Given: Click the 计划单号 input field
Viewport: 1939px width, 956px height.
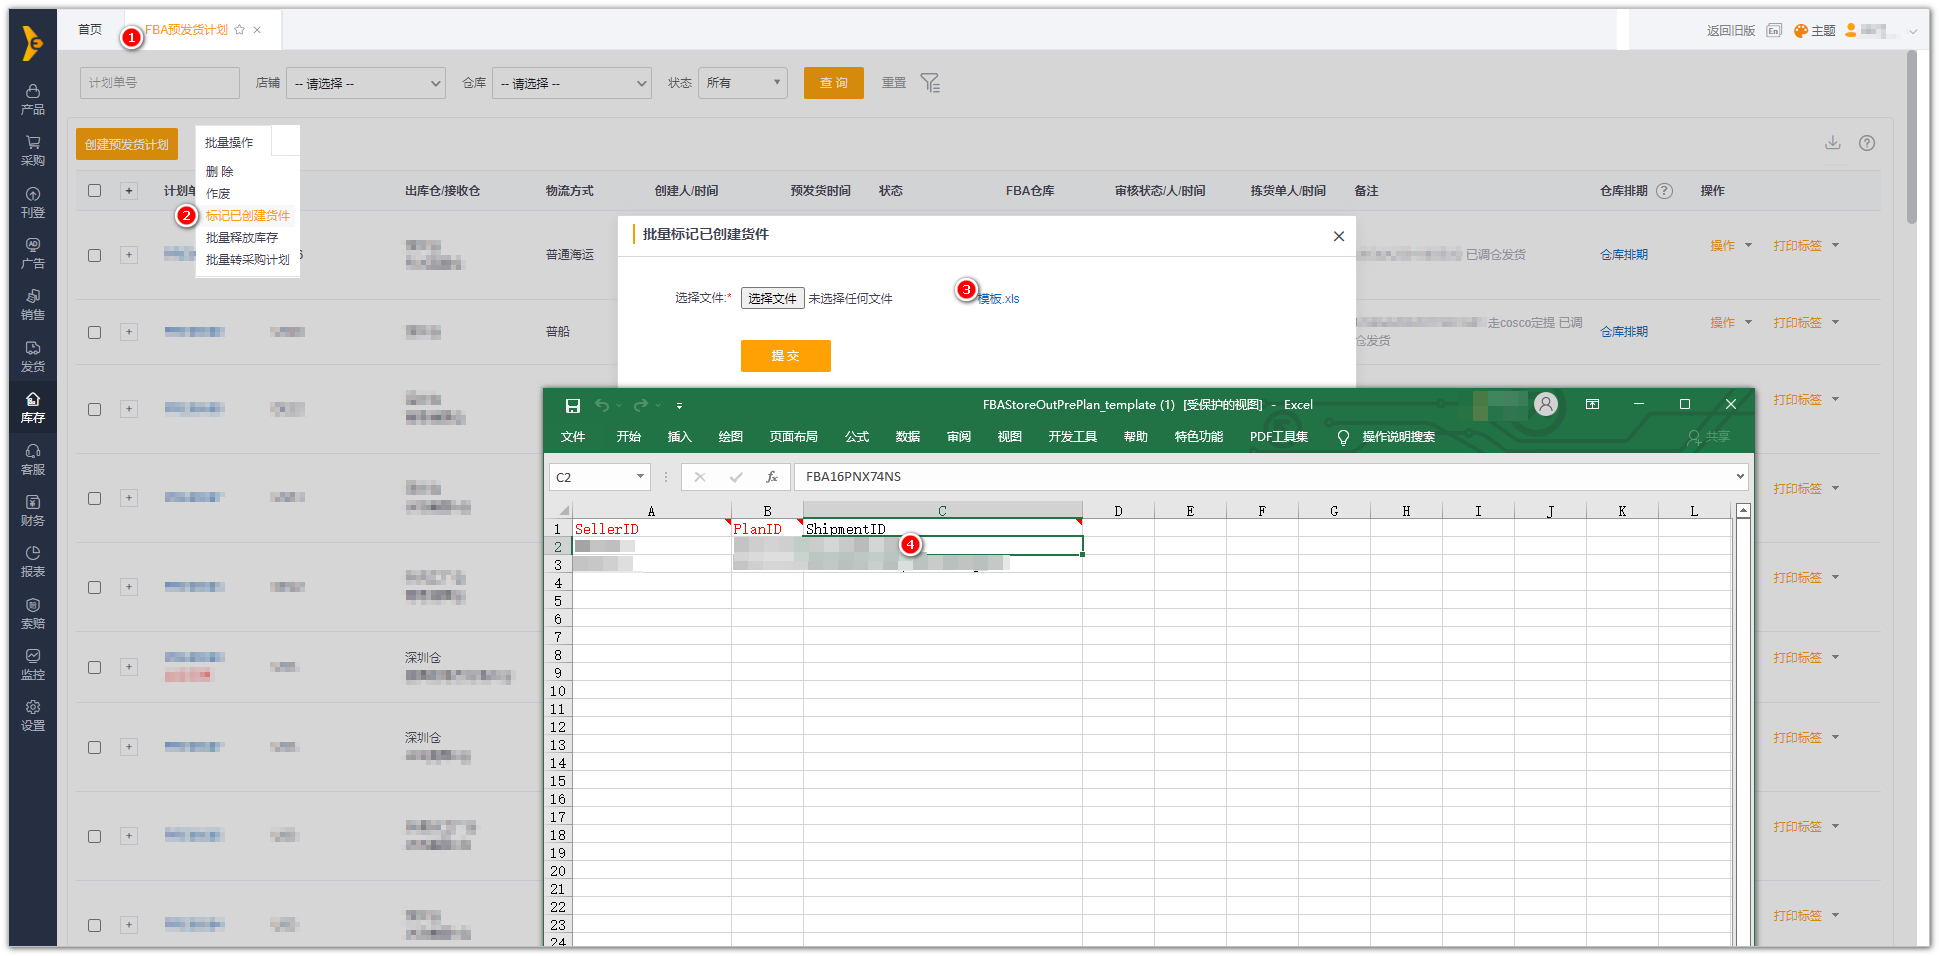Looking at the screenshot, I should [x=160, y=83].
